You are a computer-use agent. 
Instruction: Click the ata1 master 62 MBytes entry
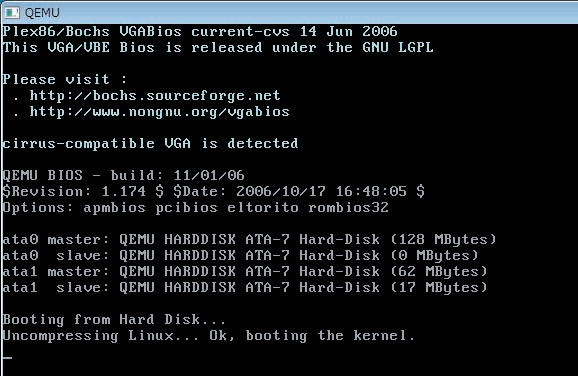tap(245, 272)
